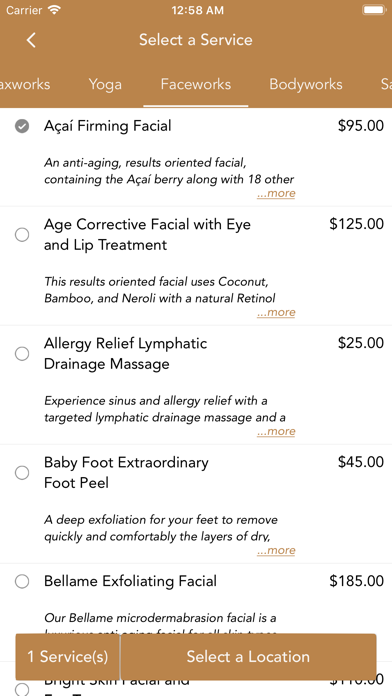This screenshot has width=392, height=696.
Task: Expand more text for Age Corrective Facial
Action: [276, 312]
